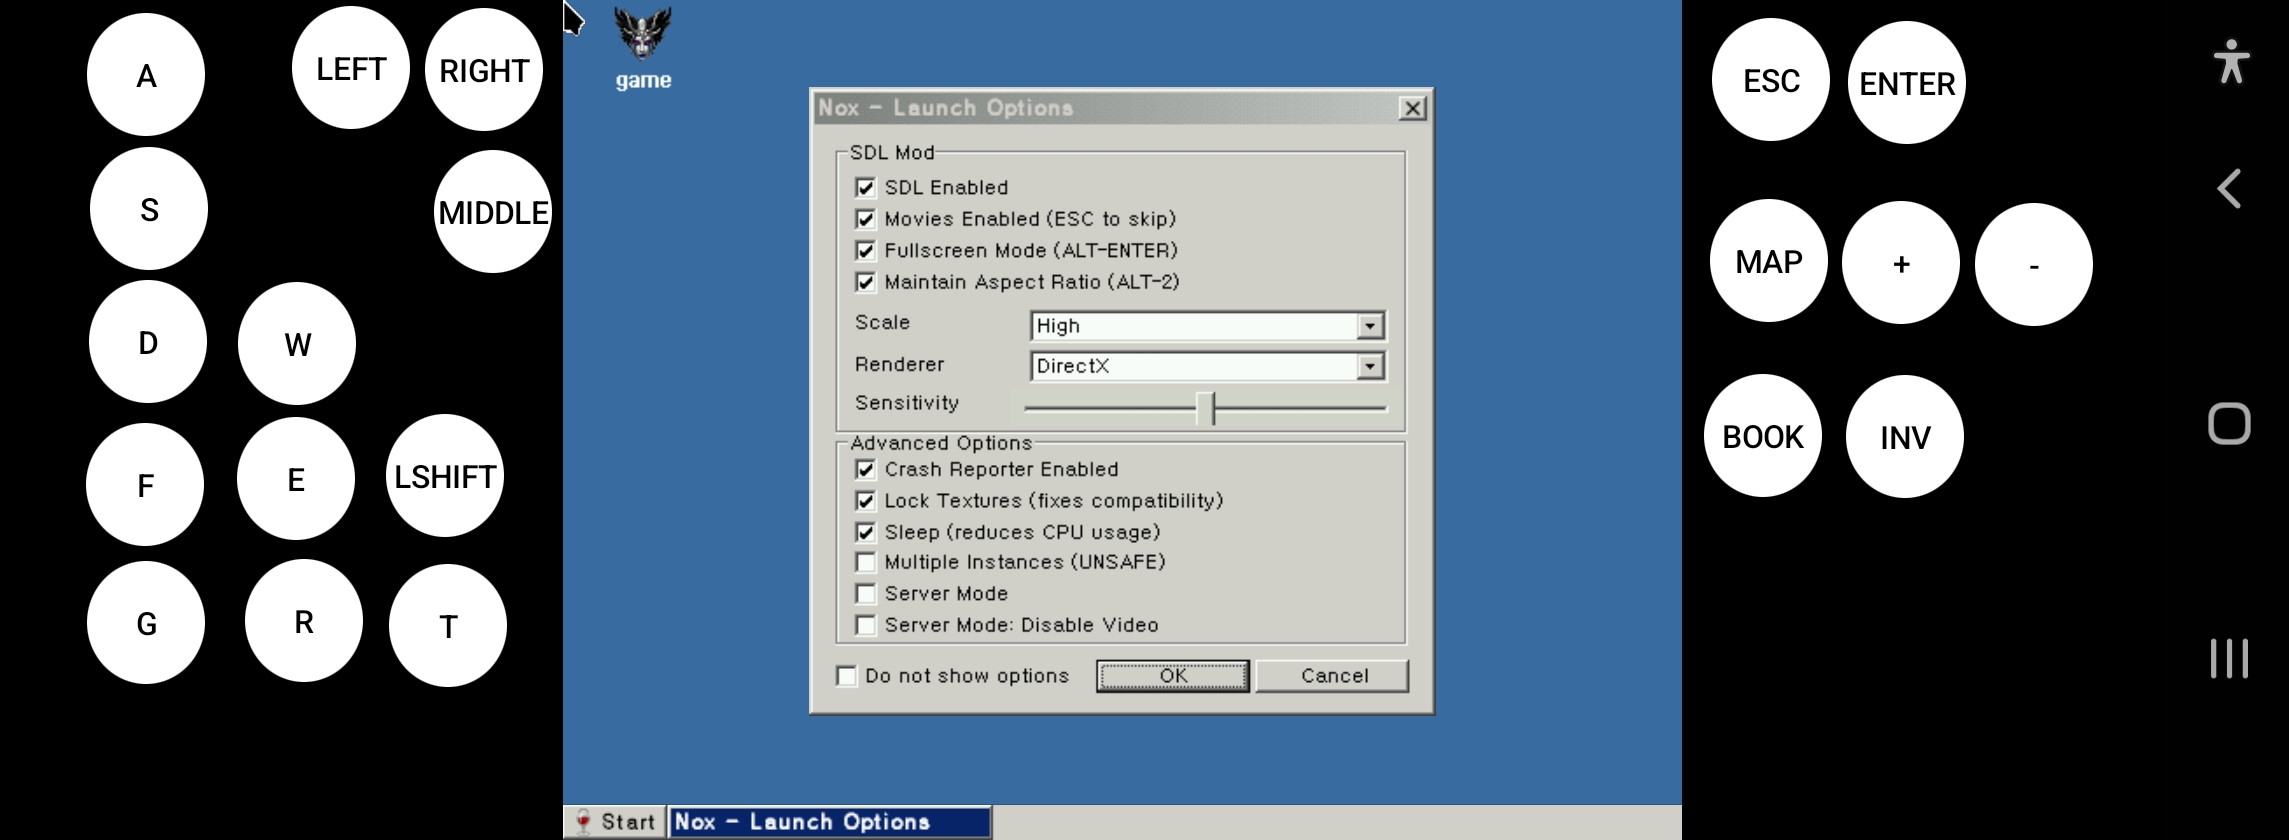Screen dimensions: 2289x840
Task: Tap the F virtual key
Action: (x=145, y=485)
